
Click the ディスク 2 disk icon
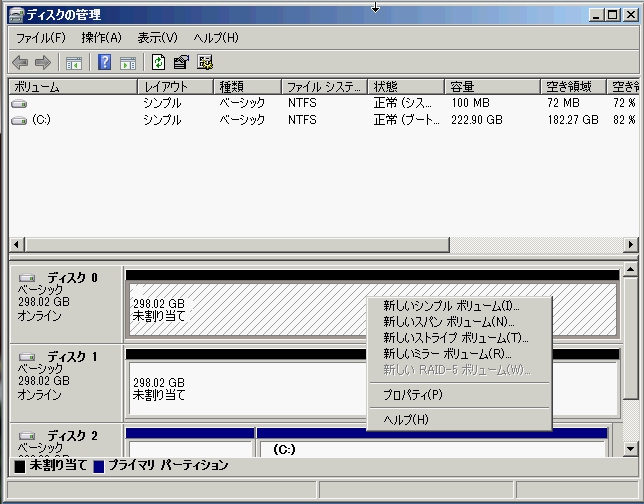pyautogui.click(x=27, y=436)
